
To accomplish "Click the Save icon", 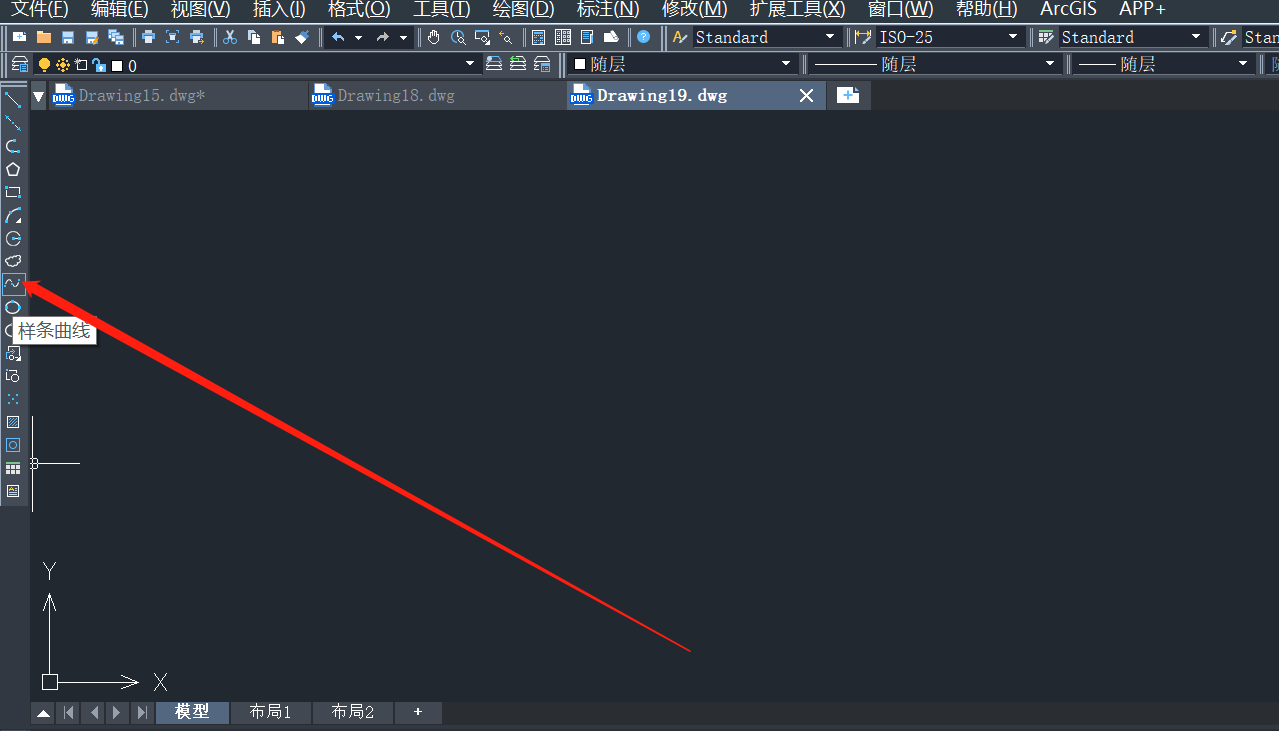I will (x=68, y=37).
